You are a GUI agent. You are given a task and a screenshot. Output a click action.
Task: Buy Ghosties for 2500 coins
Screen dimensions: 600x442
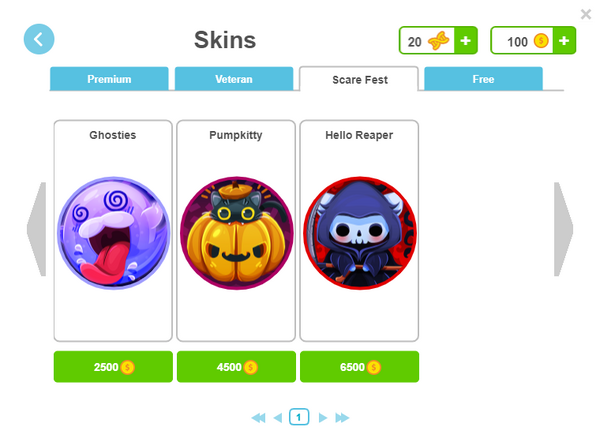(113, 367)
